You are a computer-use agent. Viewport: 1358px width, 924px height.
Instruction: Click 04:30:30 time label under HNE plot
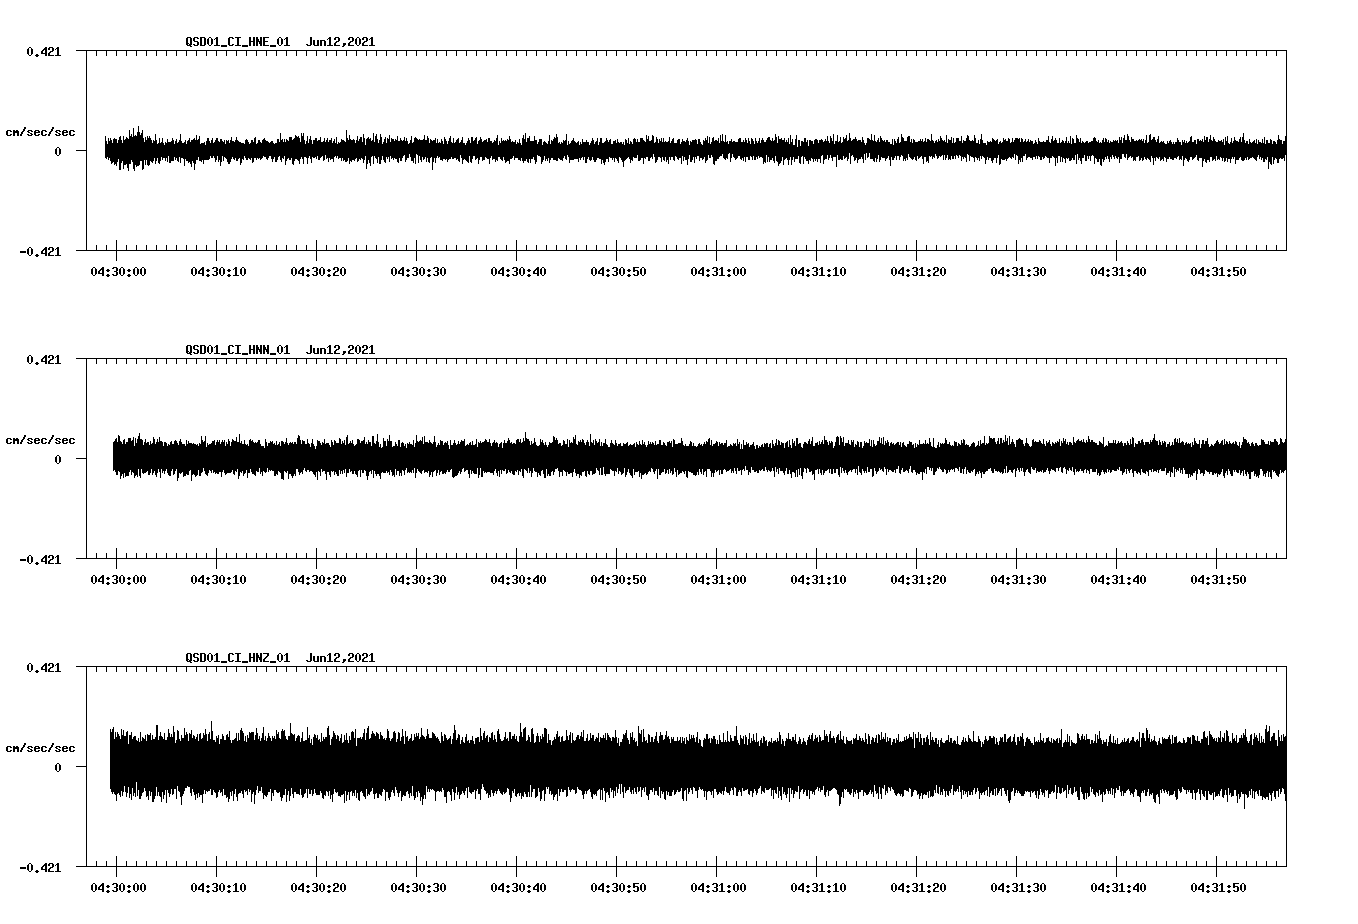pos(418,271)
